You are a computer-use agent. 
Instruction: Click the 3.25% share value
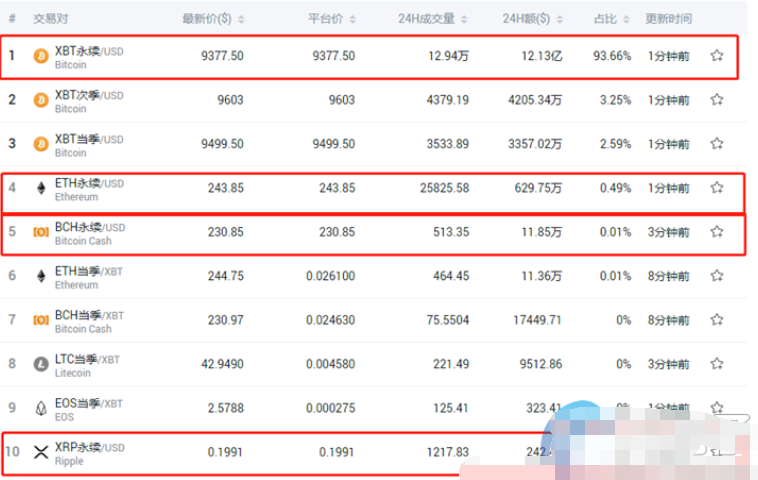(615, 100)
